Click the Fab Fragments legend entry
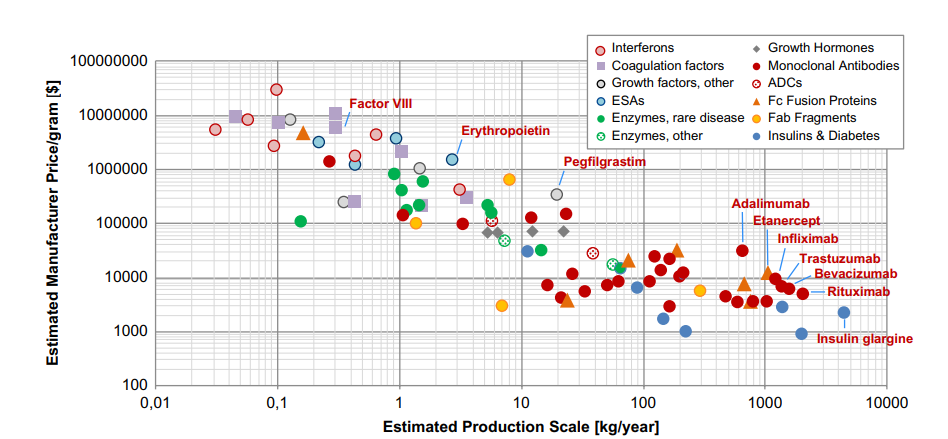Screen dimensions: 948x439 pos(805,118)
